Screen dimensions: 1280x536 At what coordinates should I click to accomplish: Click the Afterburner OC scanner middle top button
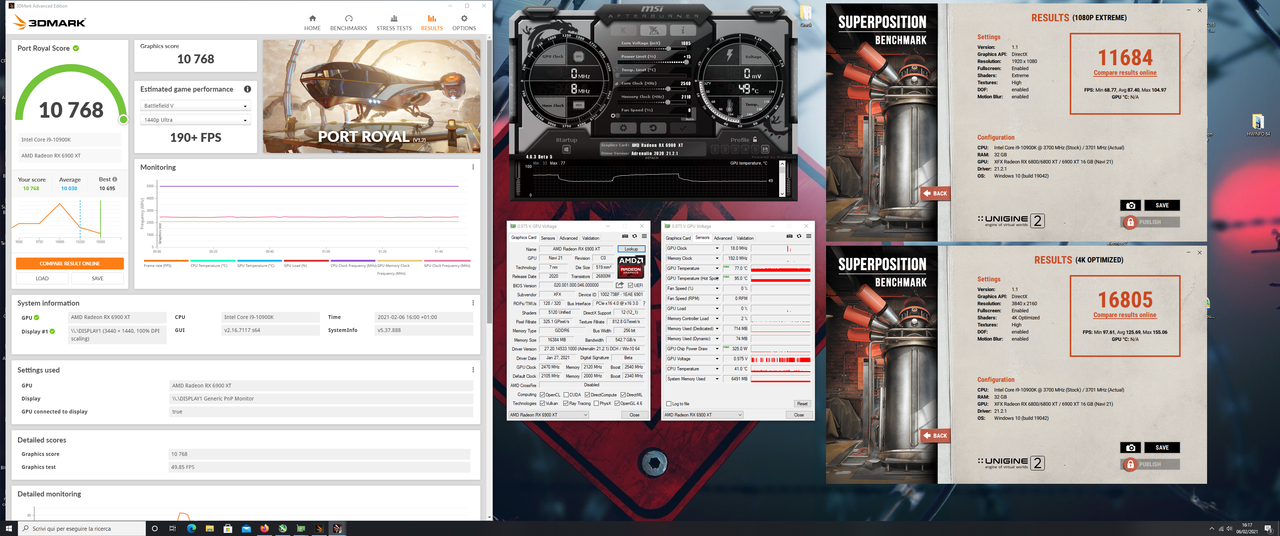pyautogui.click(x=653, y=30)
